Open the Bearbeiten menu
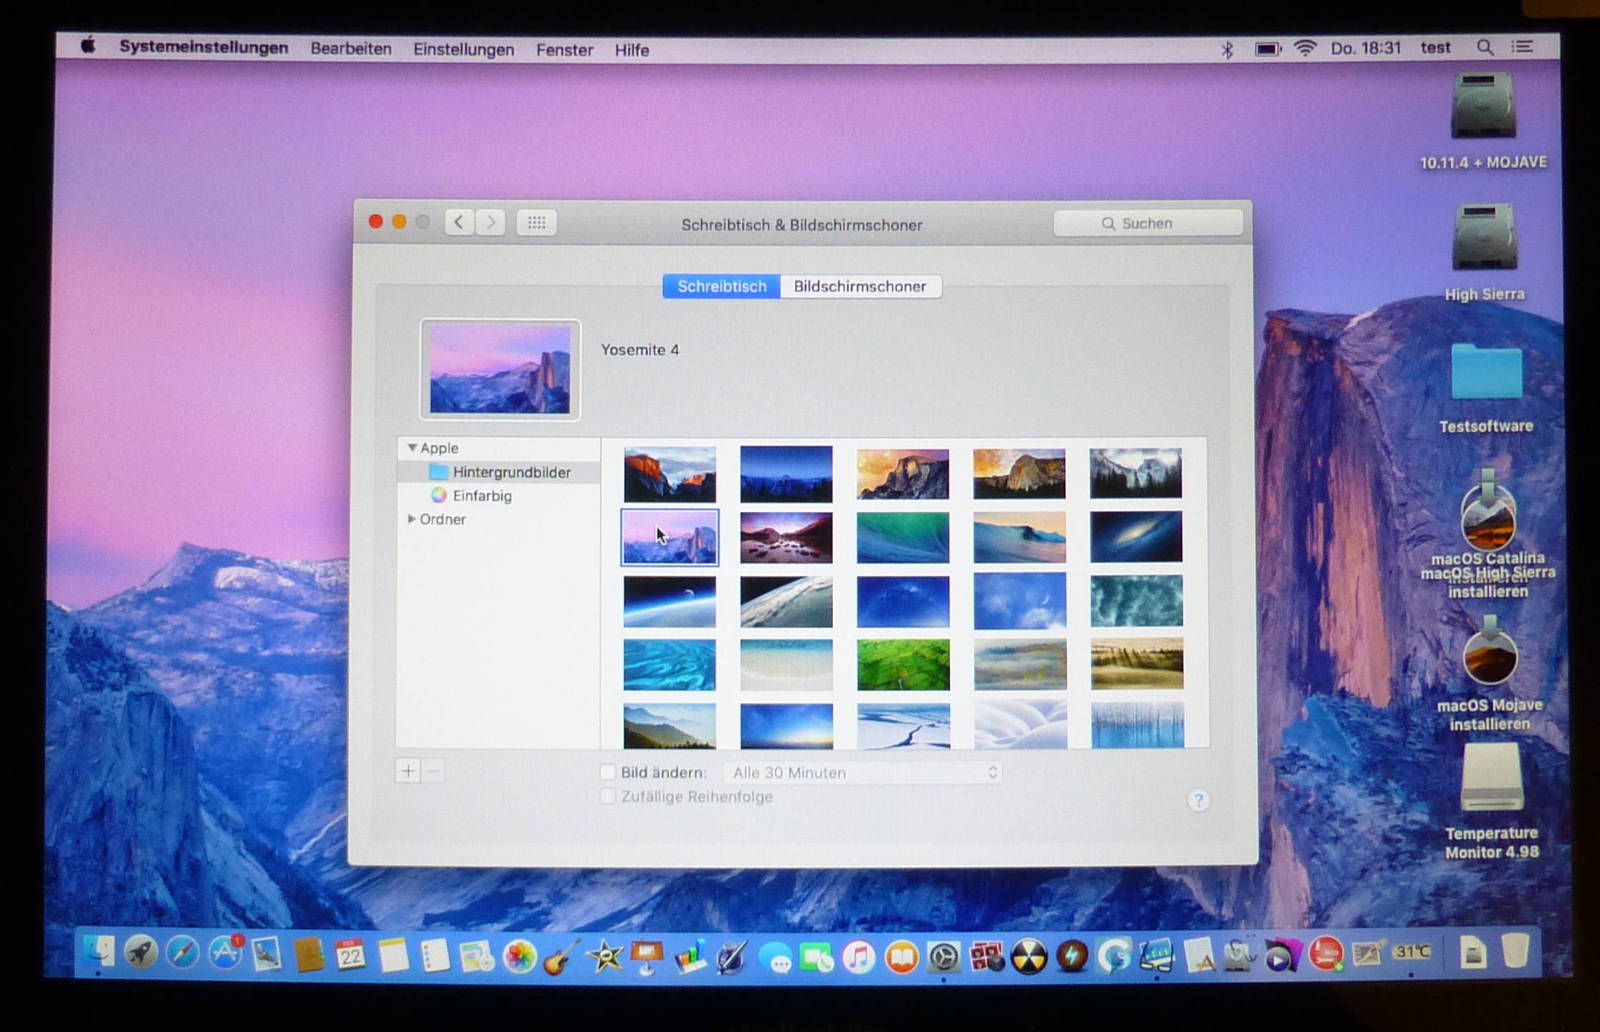 click(350, 49)
